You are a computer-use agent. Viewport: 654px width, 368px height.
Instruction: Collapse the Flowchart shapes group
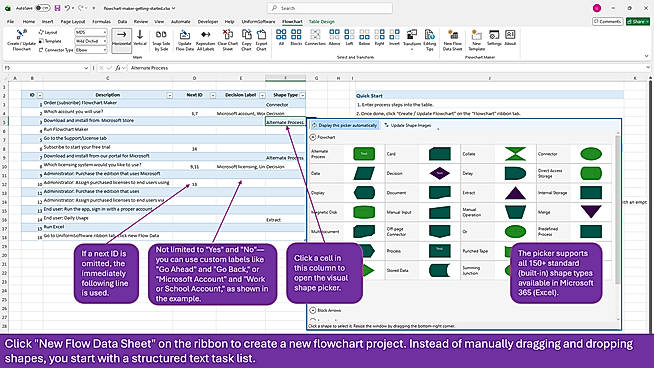click(313, 137)
